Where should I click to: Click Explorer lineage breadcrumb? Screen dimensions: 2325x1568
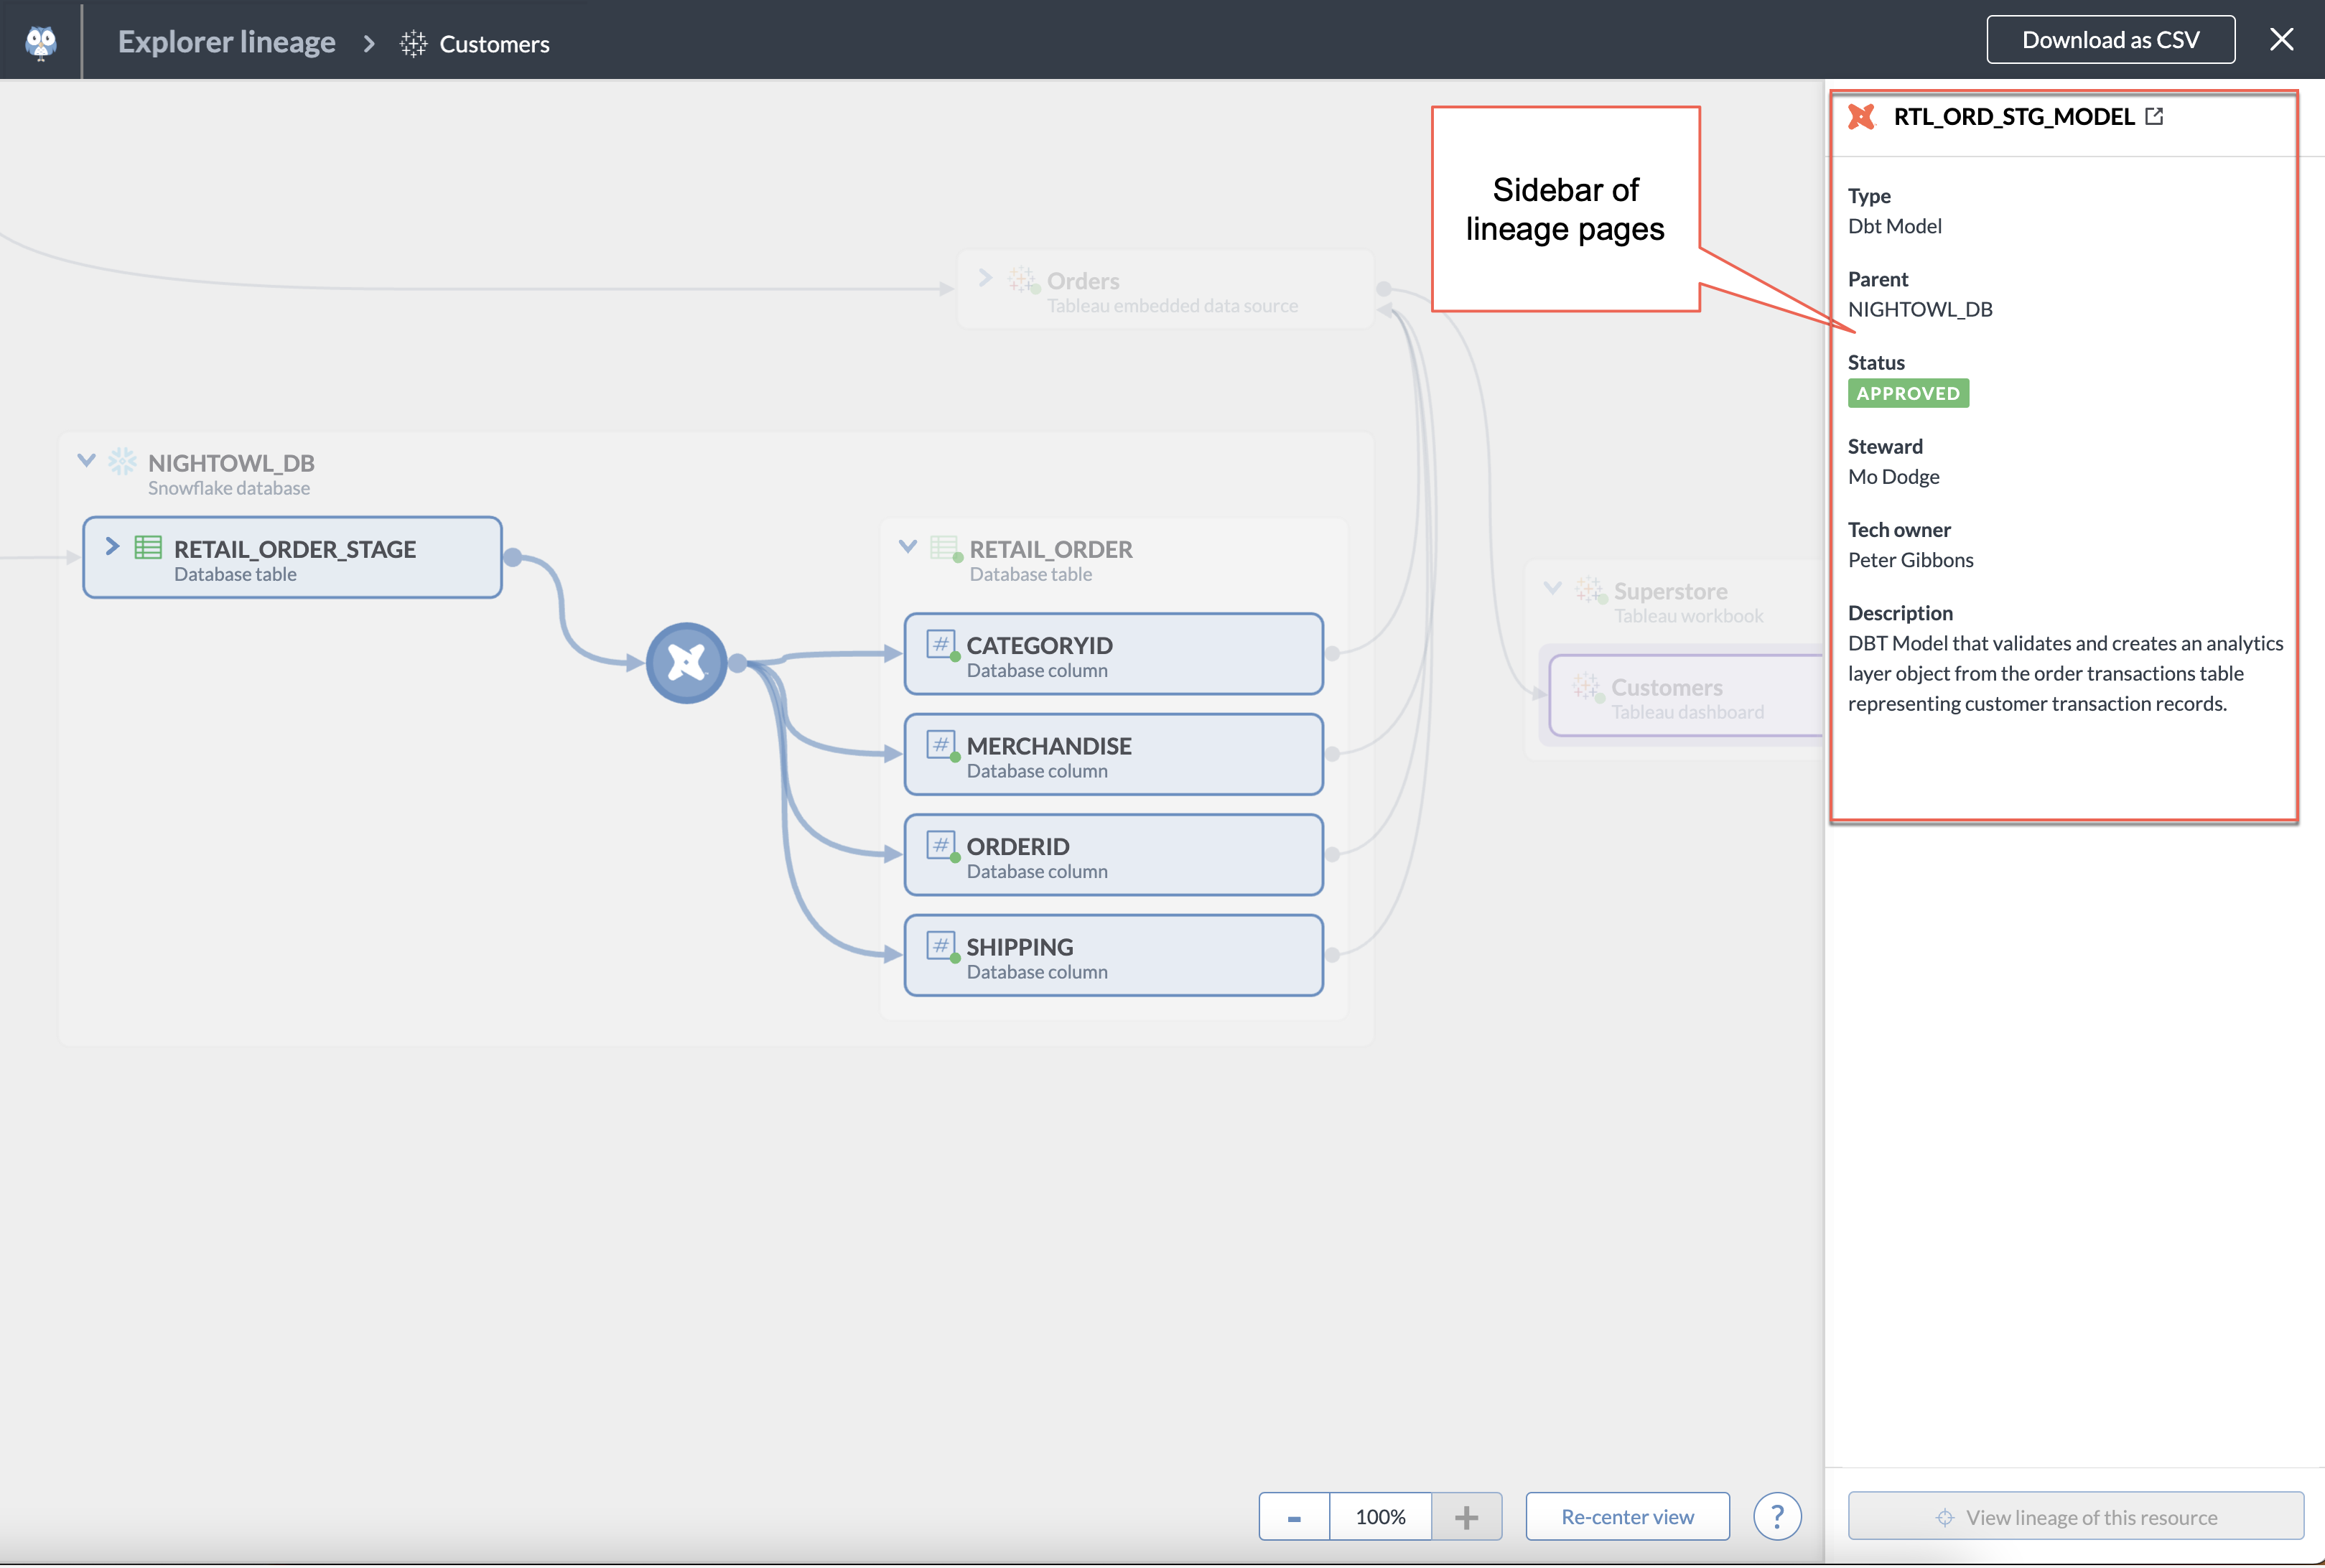(x=227, y=42)
